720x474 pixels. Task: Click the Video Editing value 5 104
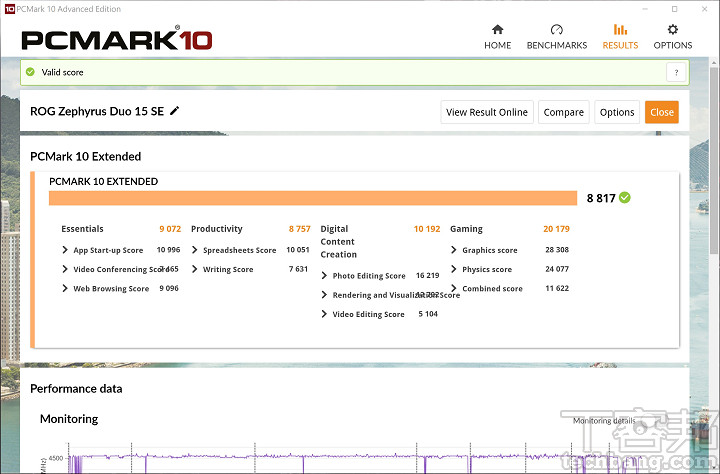pyautogui.click(x=428, y=314)
